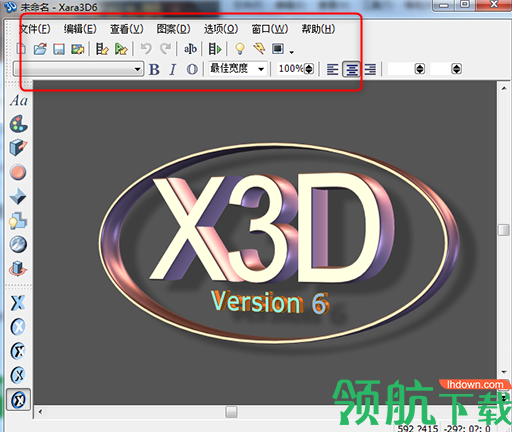Click the Xara3D6 title bar app icon
Viewport: 512px width, 432px height.
[11, 6]
